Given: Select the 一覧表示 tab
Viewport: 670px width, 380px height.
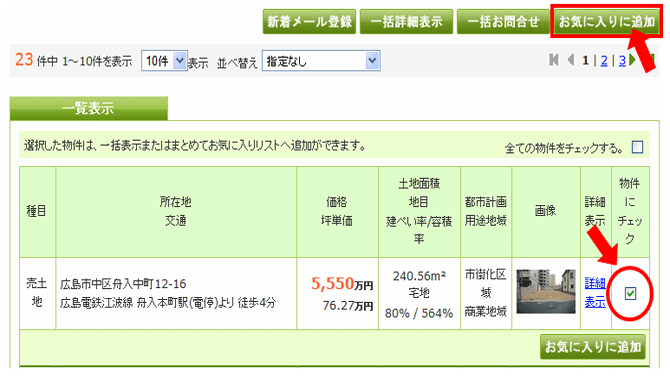Looking at the screenshot, I should [x=88, y=108].
